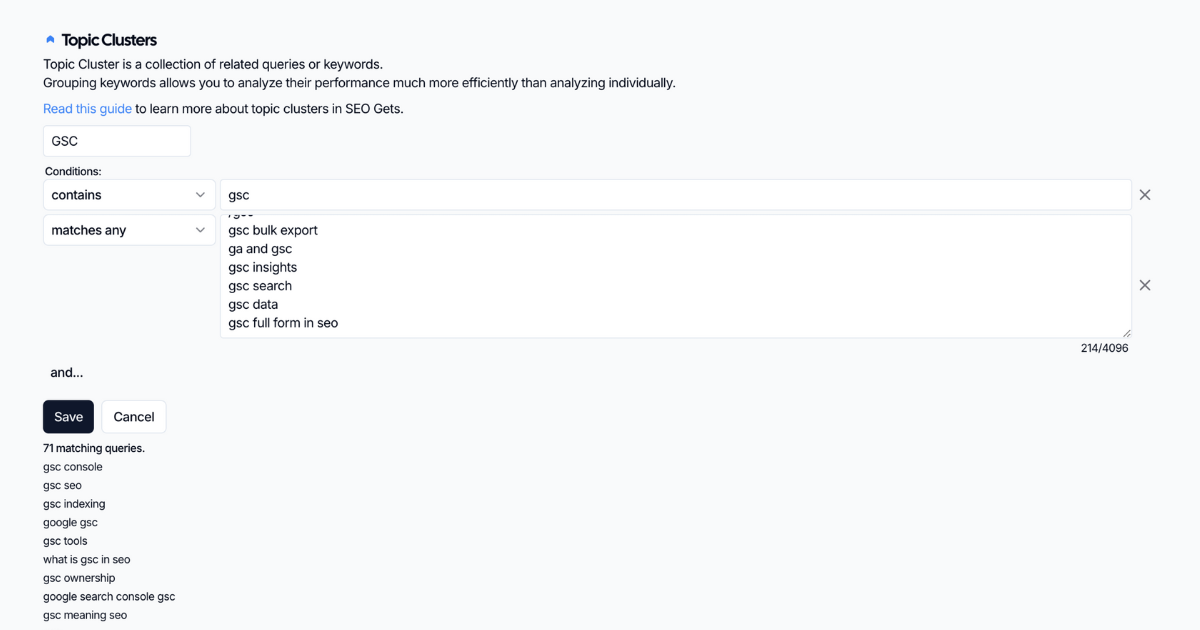Select 'gsc full form in seo' suggestion
The height and width of the screenshot is (630, 1200).
[283, 322]
